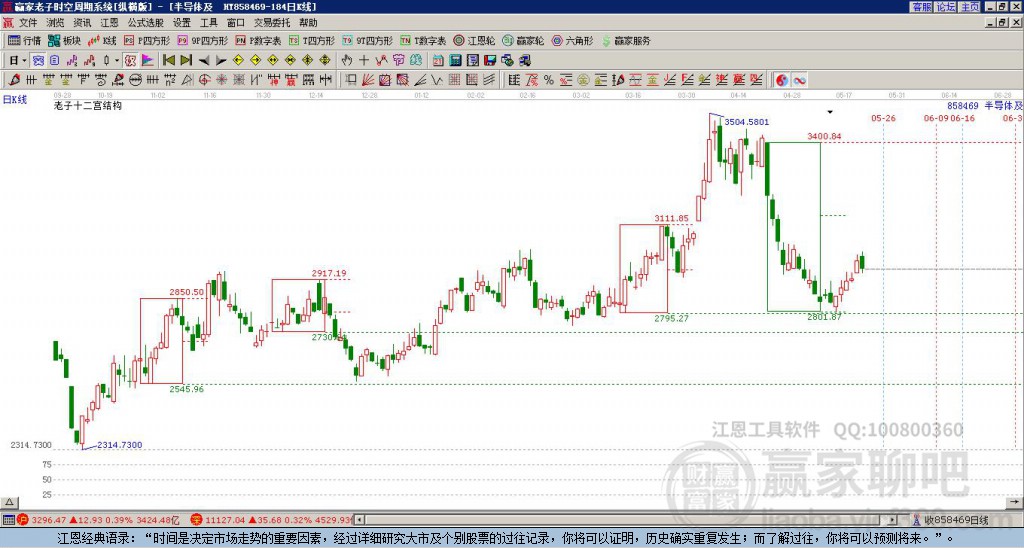Open the calculator tool
The width and height of the screenshot is (1024, 548).
click(x=455, y=61)
